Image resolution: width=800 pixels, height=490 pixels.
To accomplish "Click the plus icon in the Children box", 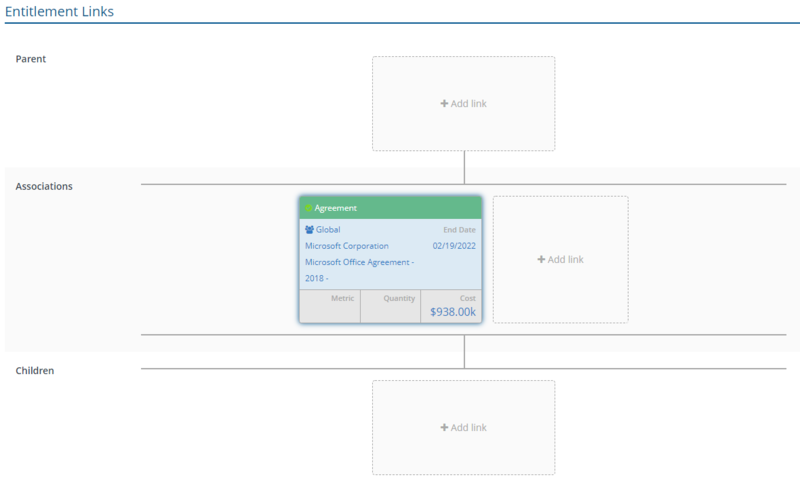I will click(x=444, y=428).
